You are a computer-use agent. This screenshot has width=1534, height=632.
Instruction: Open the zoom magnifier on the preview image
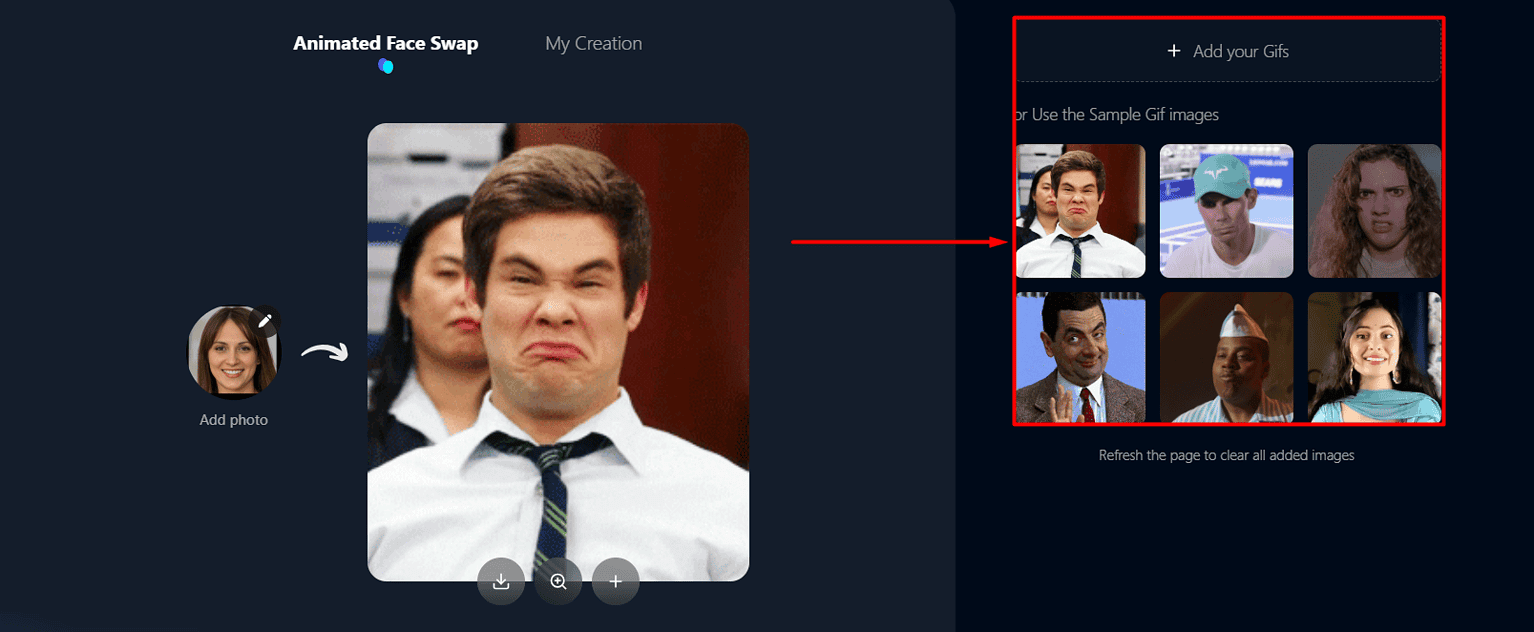(x=558, y=580)
